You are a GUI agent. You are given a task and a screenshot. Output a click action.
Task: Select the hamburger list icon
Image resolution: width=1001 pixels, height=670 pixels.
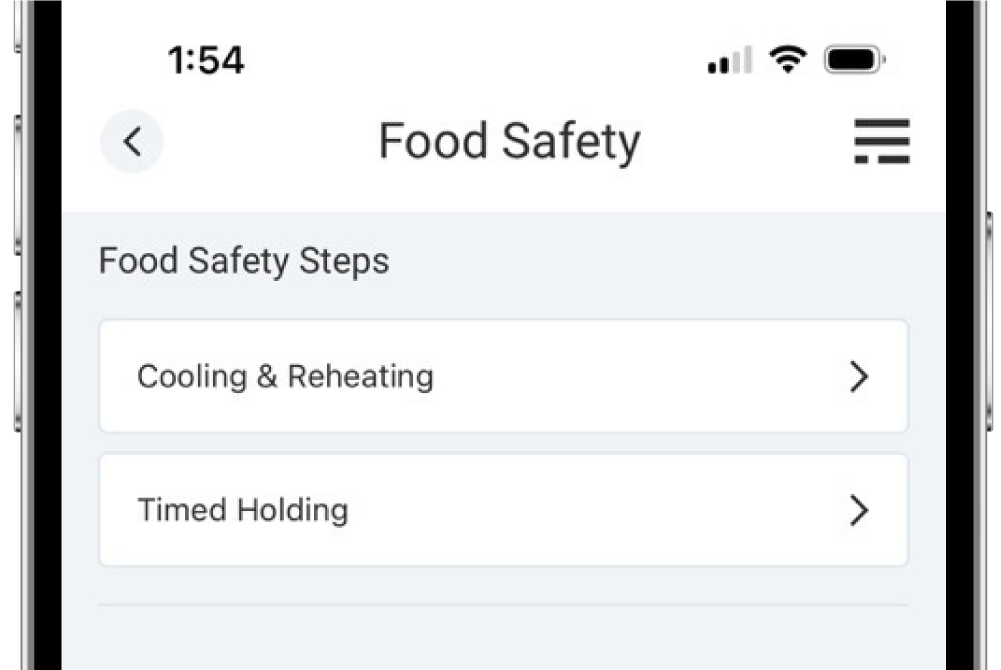pos(881,142)
